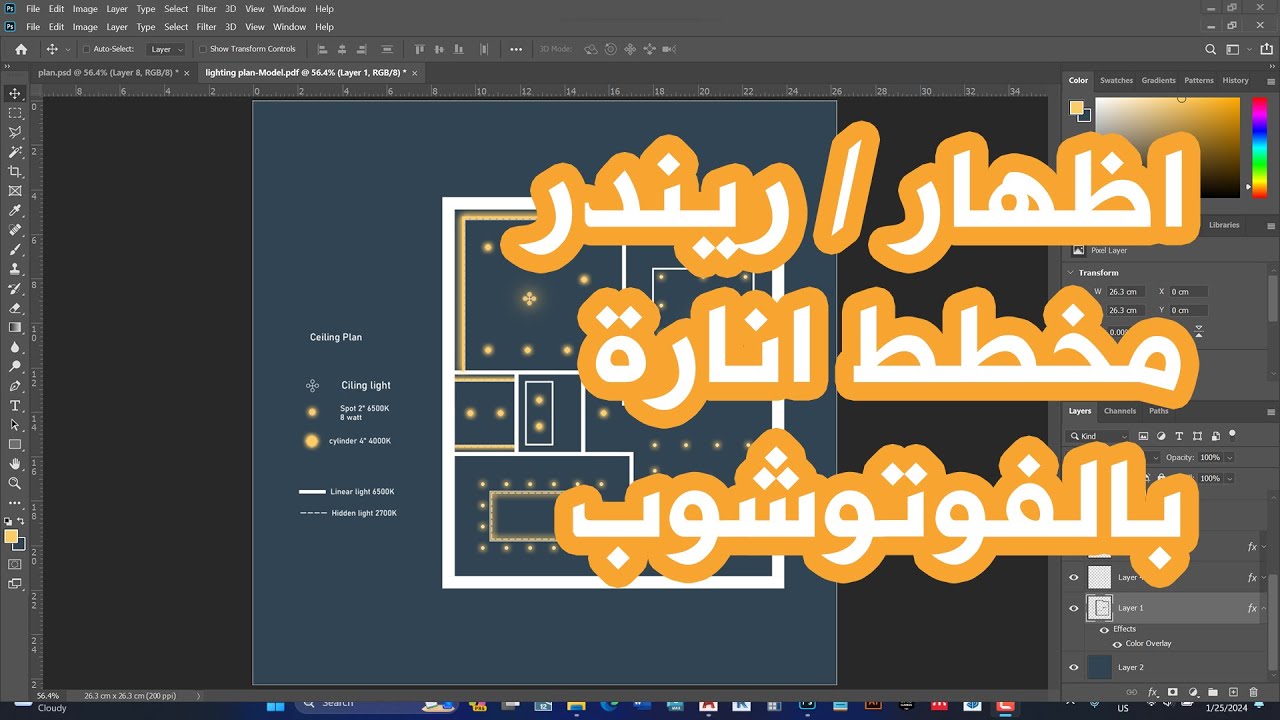Expand Layer 4 effects arrow
1280x720 pixels.
[1264, 577]
